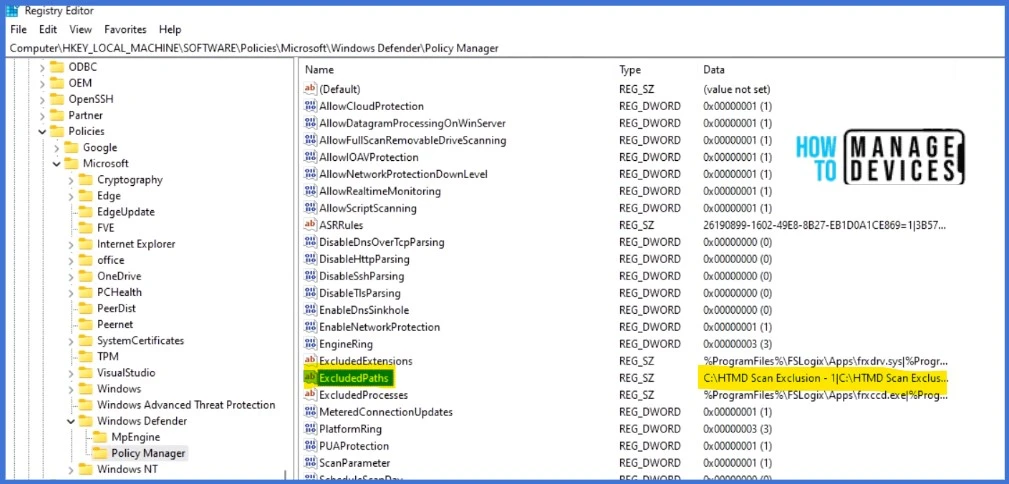Screen dimensions: 1009x484
Task: Click the Google folder icon
Action: pos(71,147)
